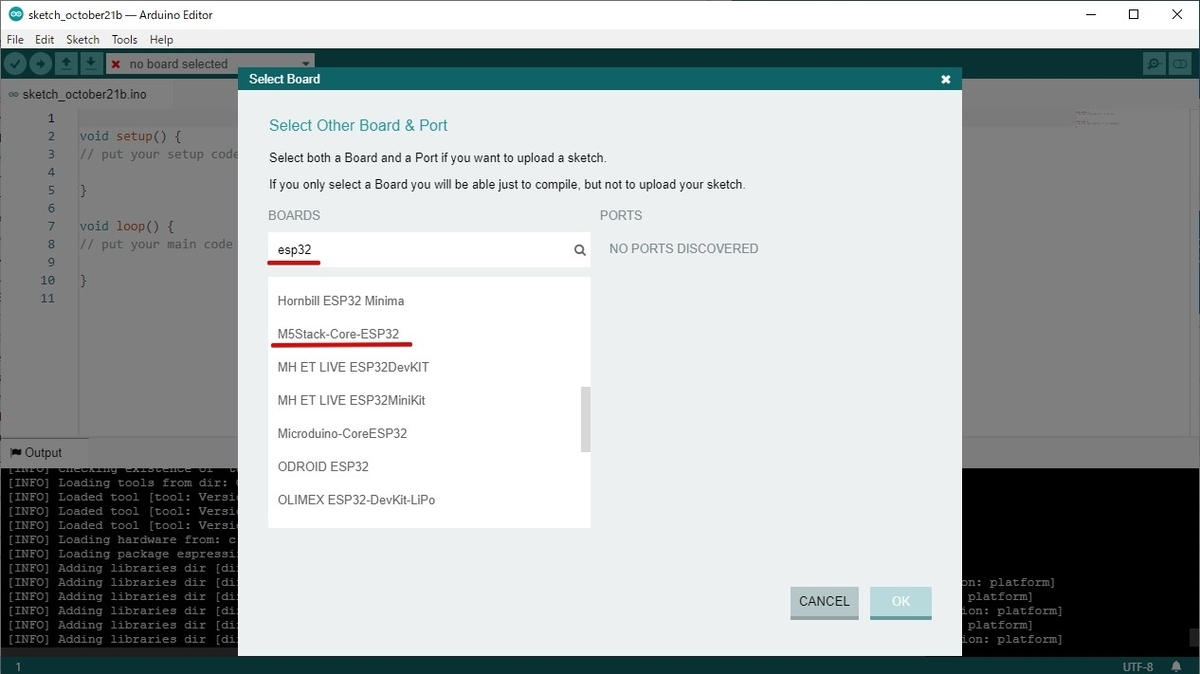This screenshot has width=1200, height=674.
Task: Select ODROID ESP32 board
Action: (429, 467)
